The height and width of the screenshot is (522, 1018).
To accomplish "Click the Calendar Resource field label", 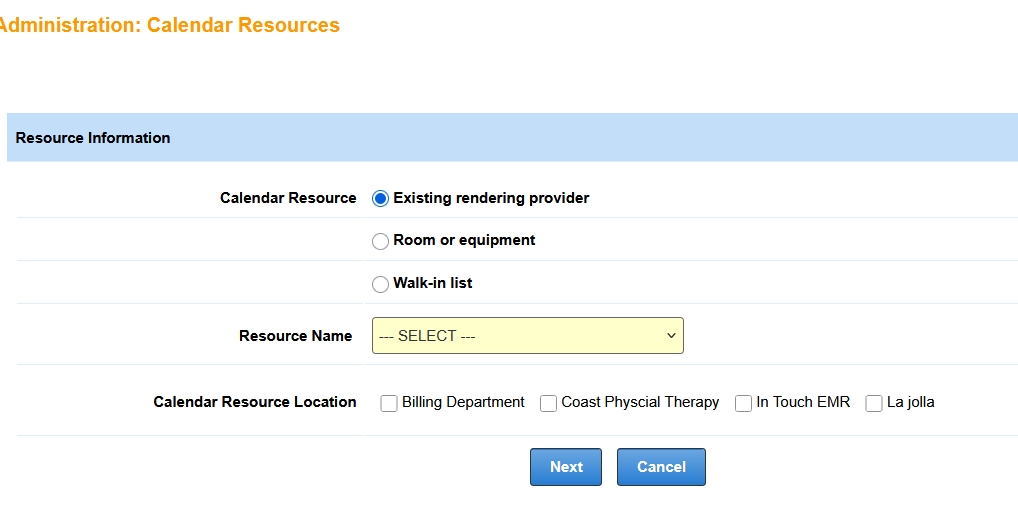I will pos(288,198).
